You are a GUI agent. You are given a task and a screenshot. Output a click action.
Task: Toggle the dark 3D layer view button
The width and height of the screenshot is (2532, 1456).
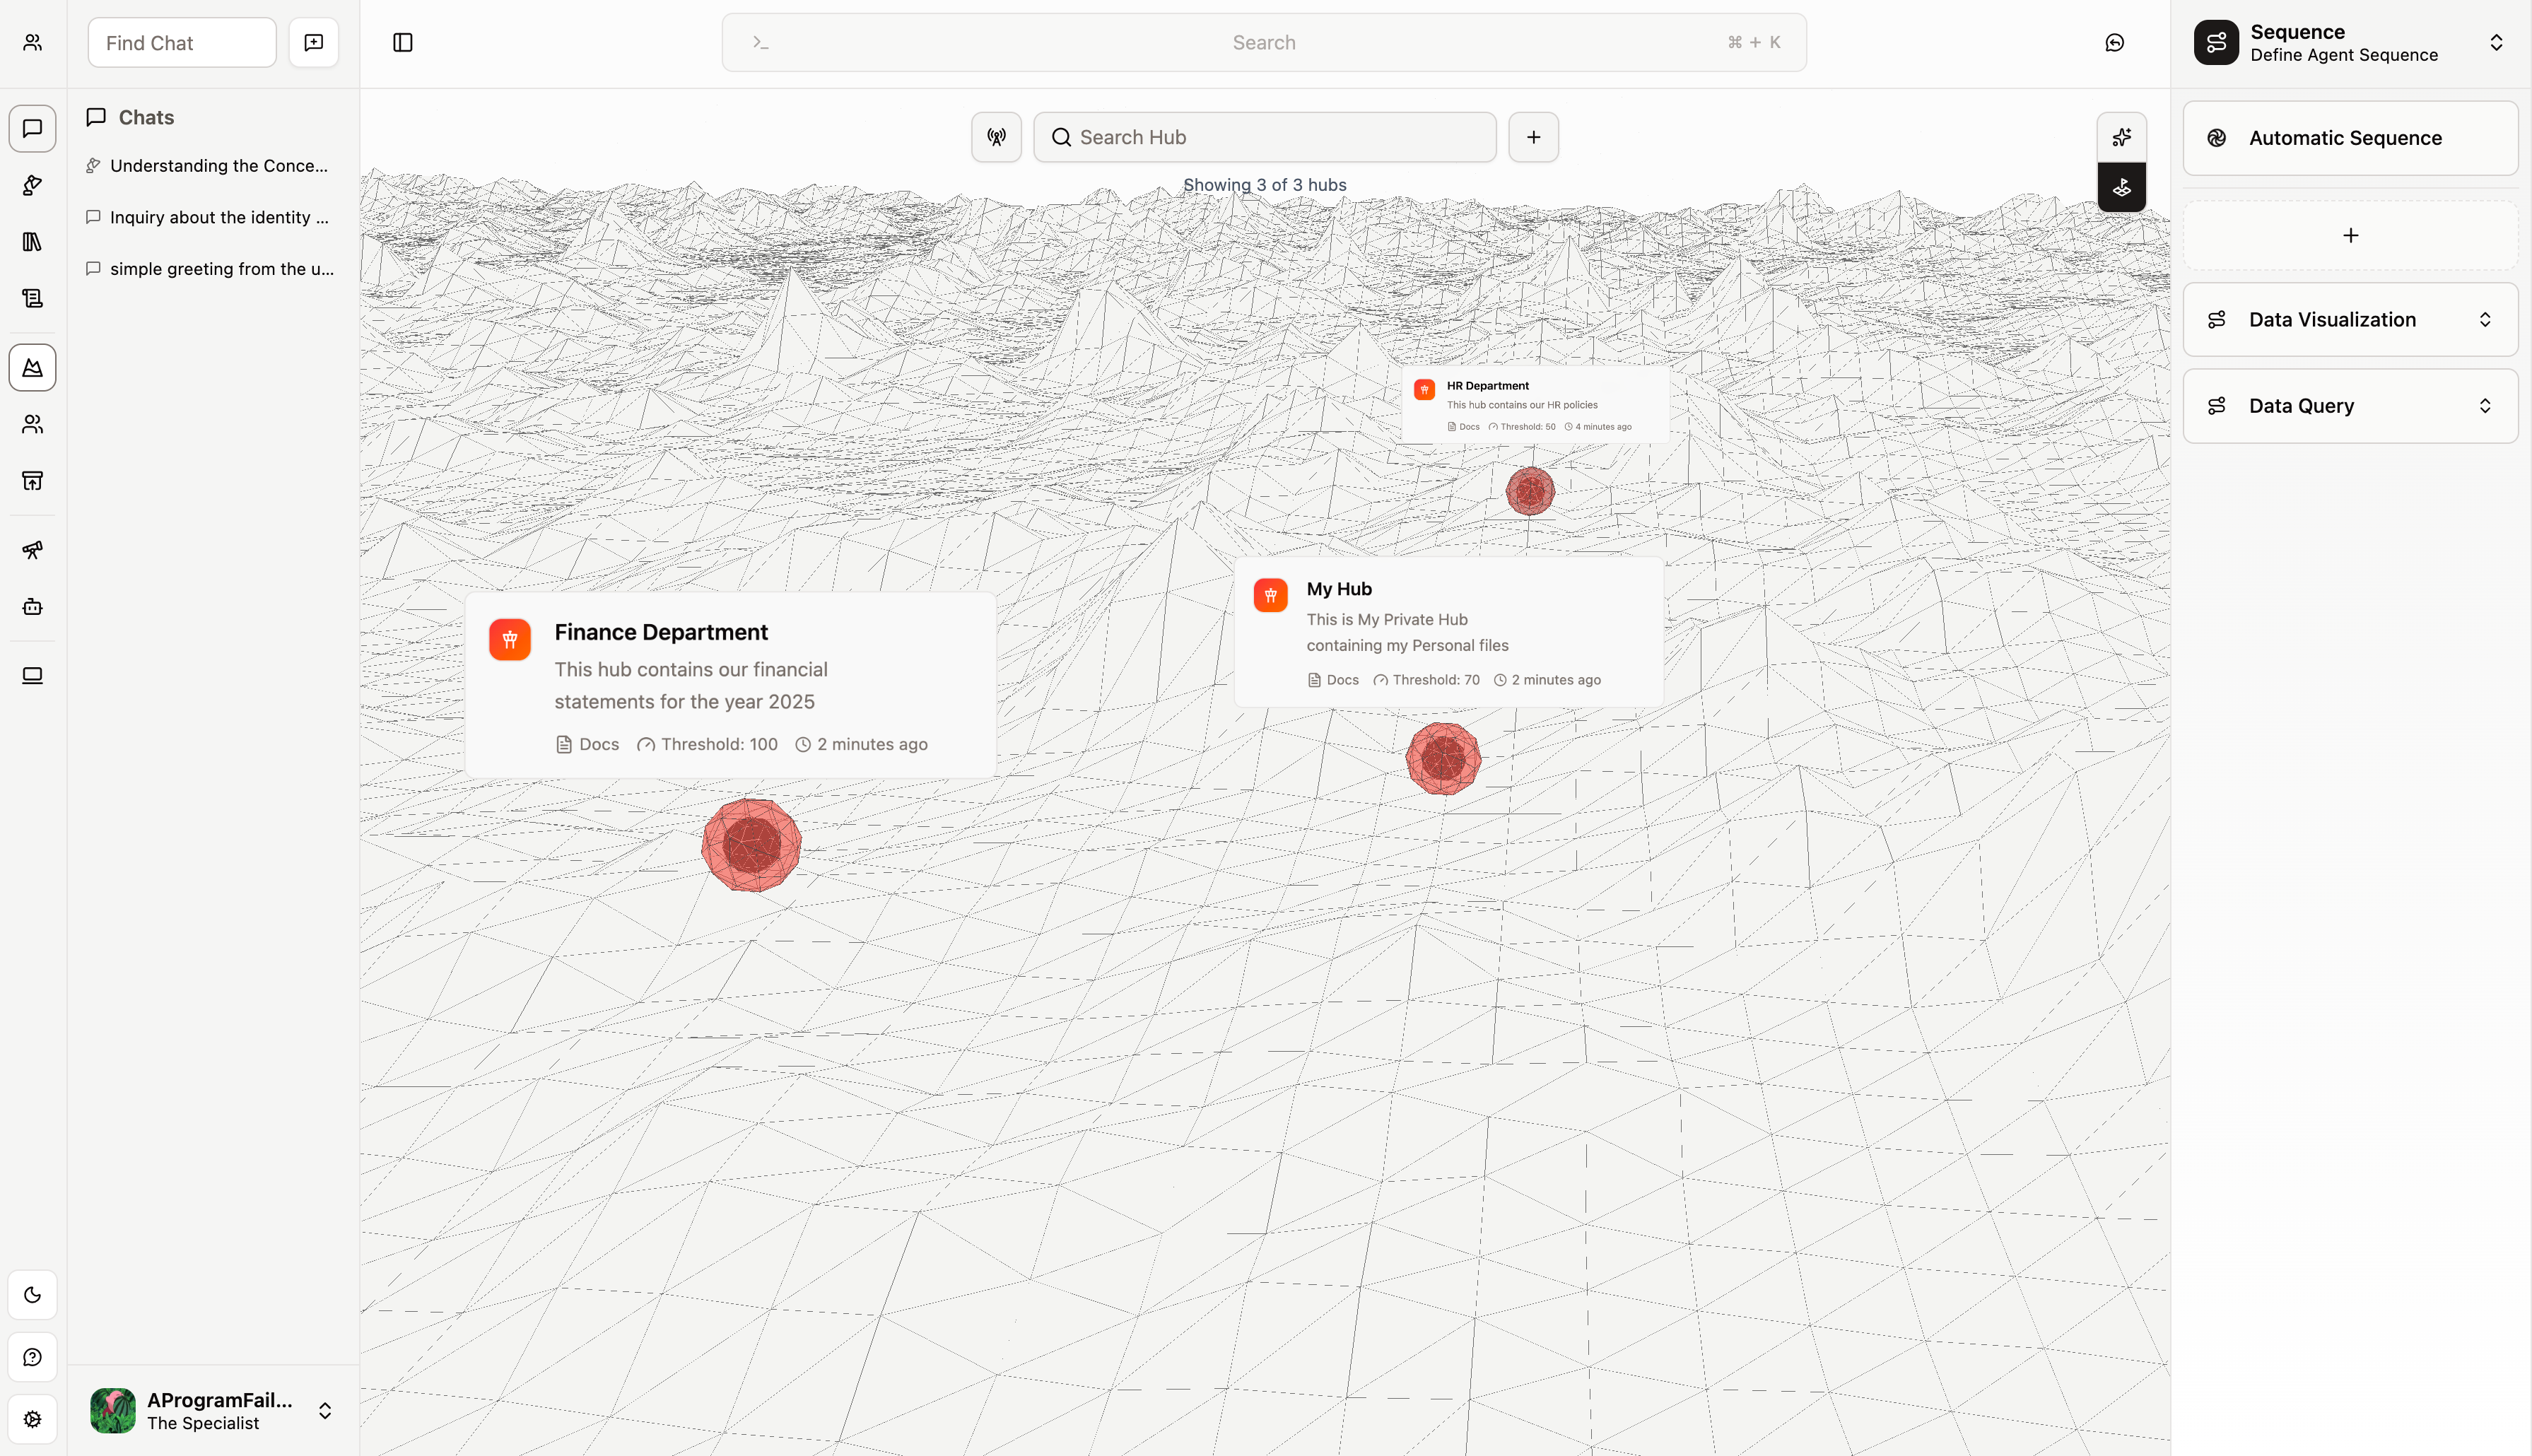2121,187
